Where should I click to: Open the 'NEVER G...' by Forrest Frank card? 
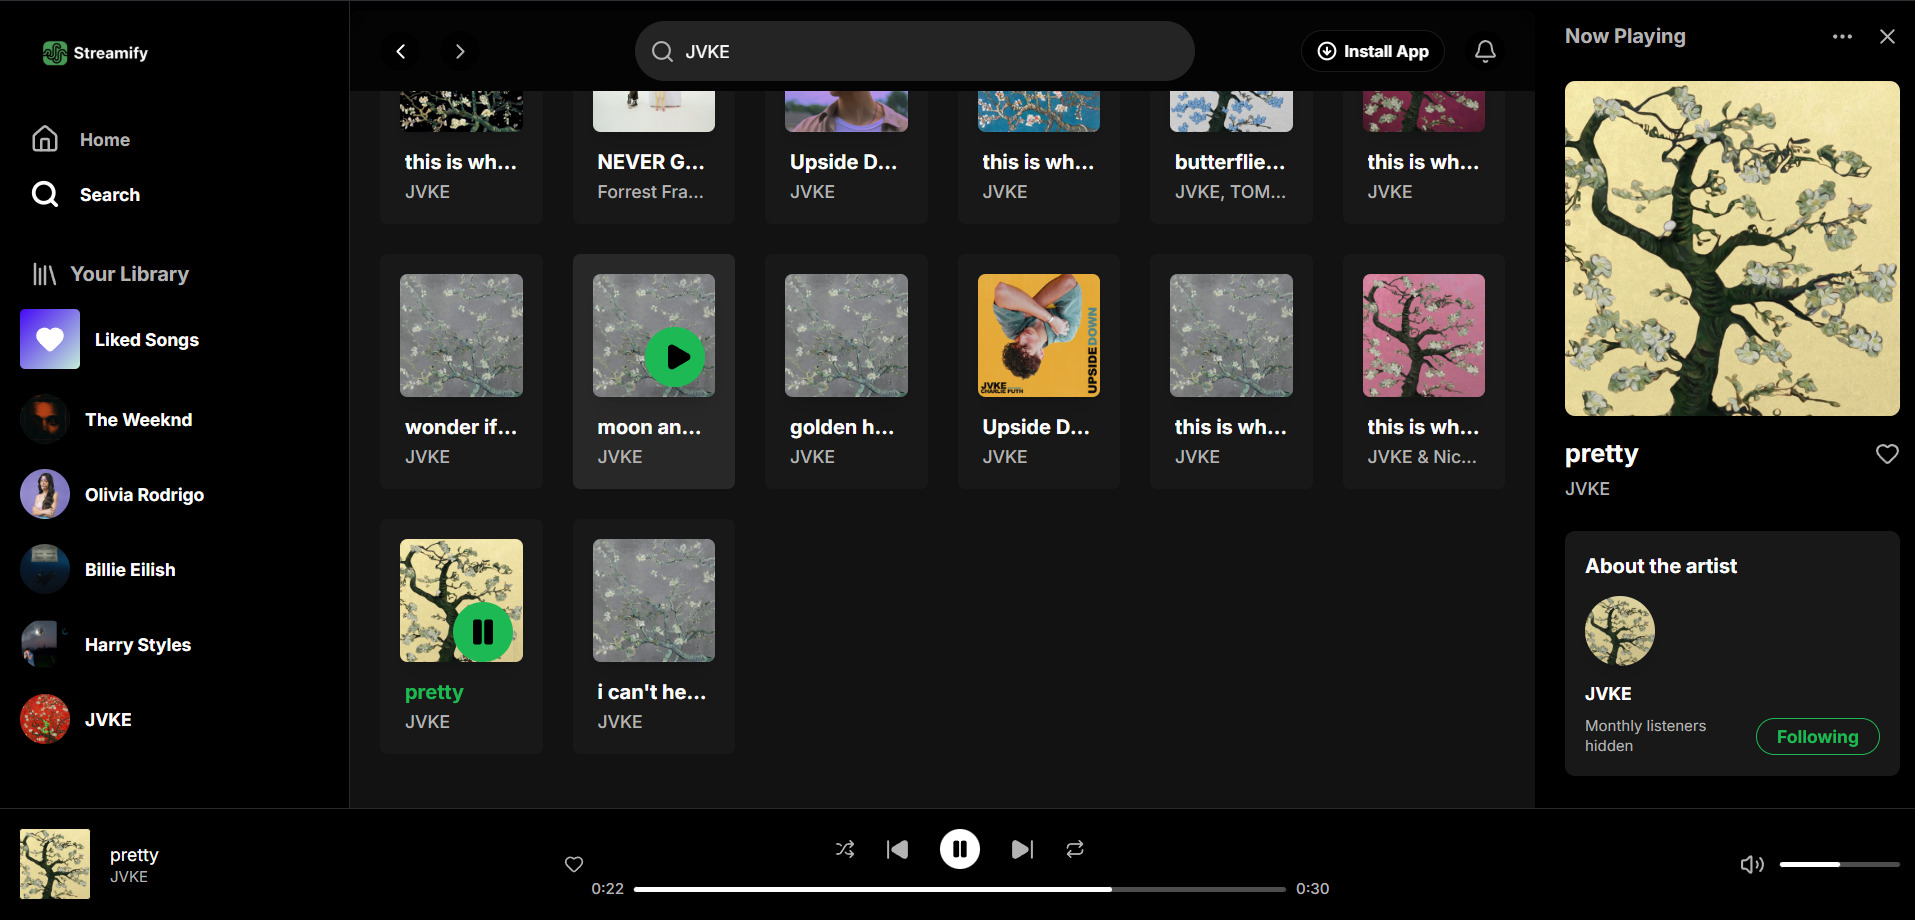pos(654,156)
